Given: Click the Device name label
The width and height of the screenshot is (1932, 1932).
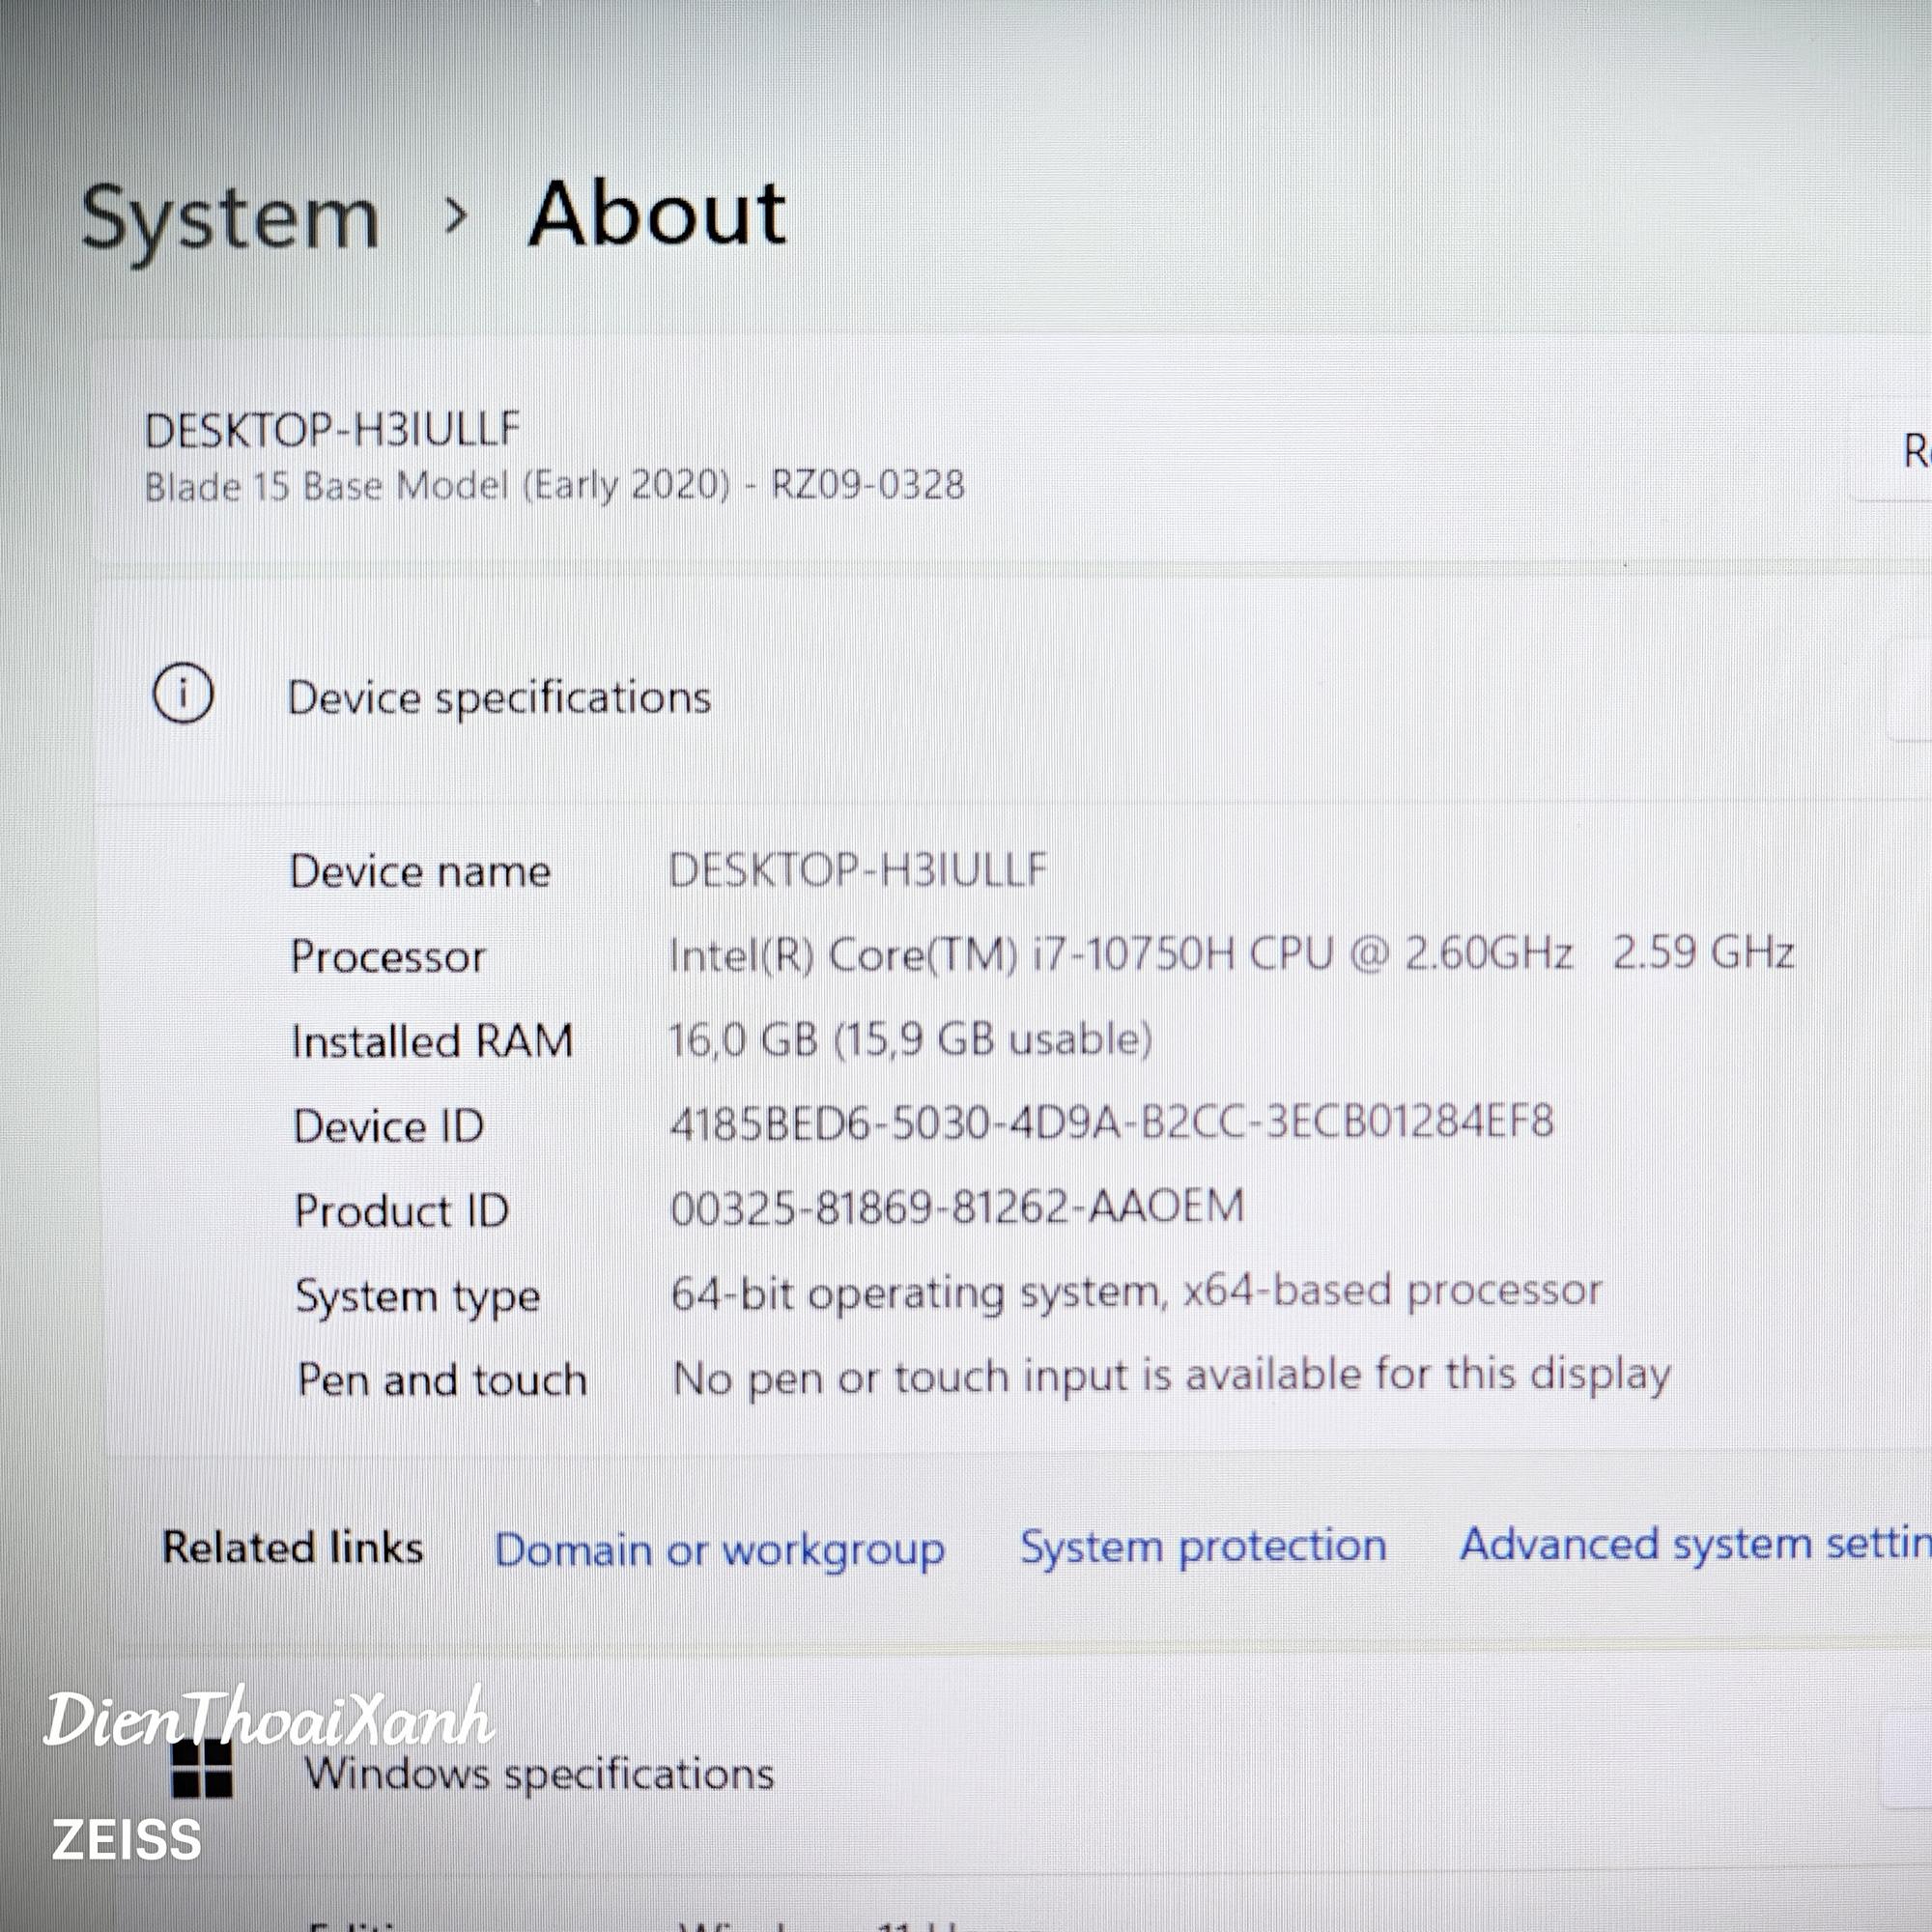Looking at the screenshot, I should 420,872.
